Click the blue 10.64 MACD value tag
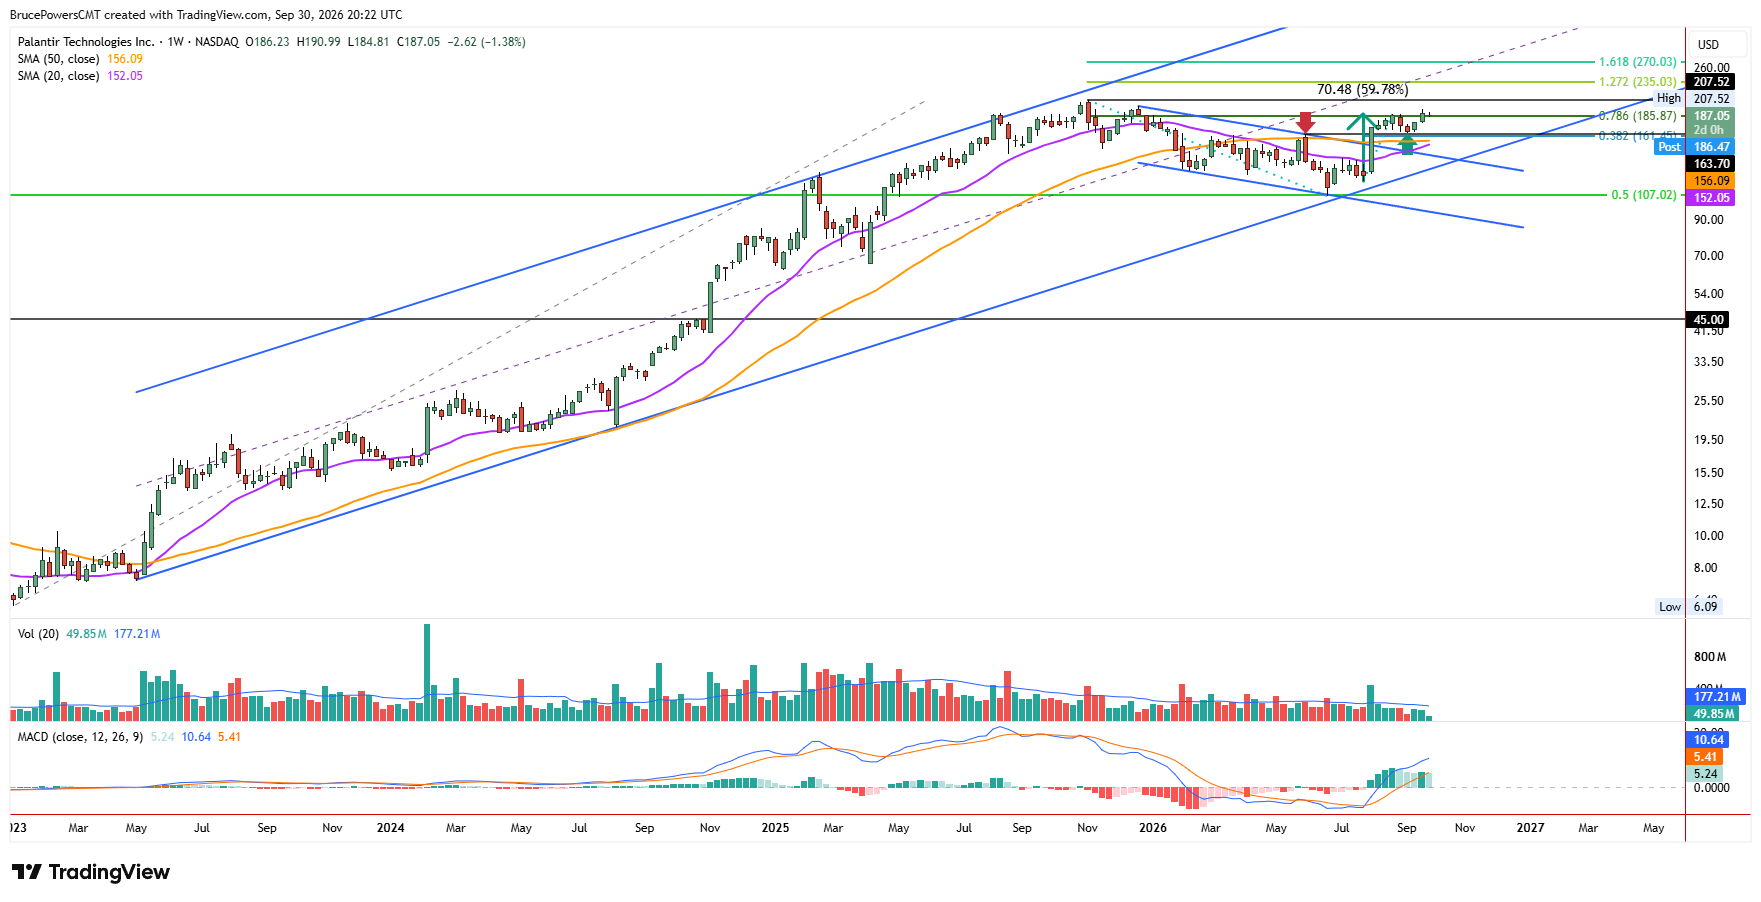 (1707, 740)
